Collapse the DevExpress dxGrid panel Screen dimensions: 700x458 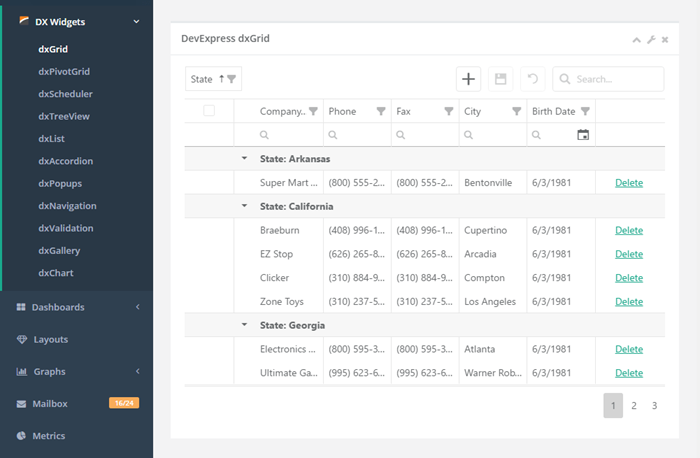pyautogui.click(x=637, y=40)
